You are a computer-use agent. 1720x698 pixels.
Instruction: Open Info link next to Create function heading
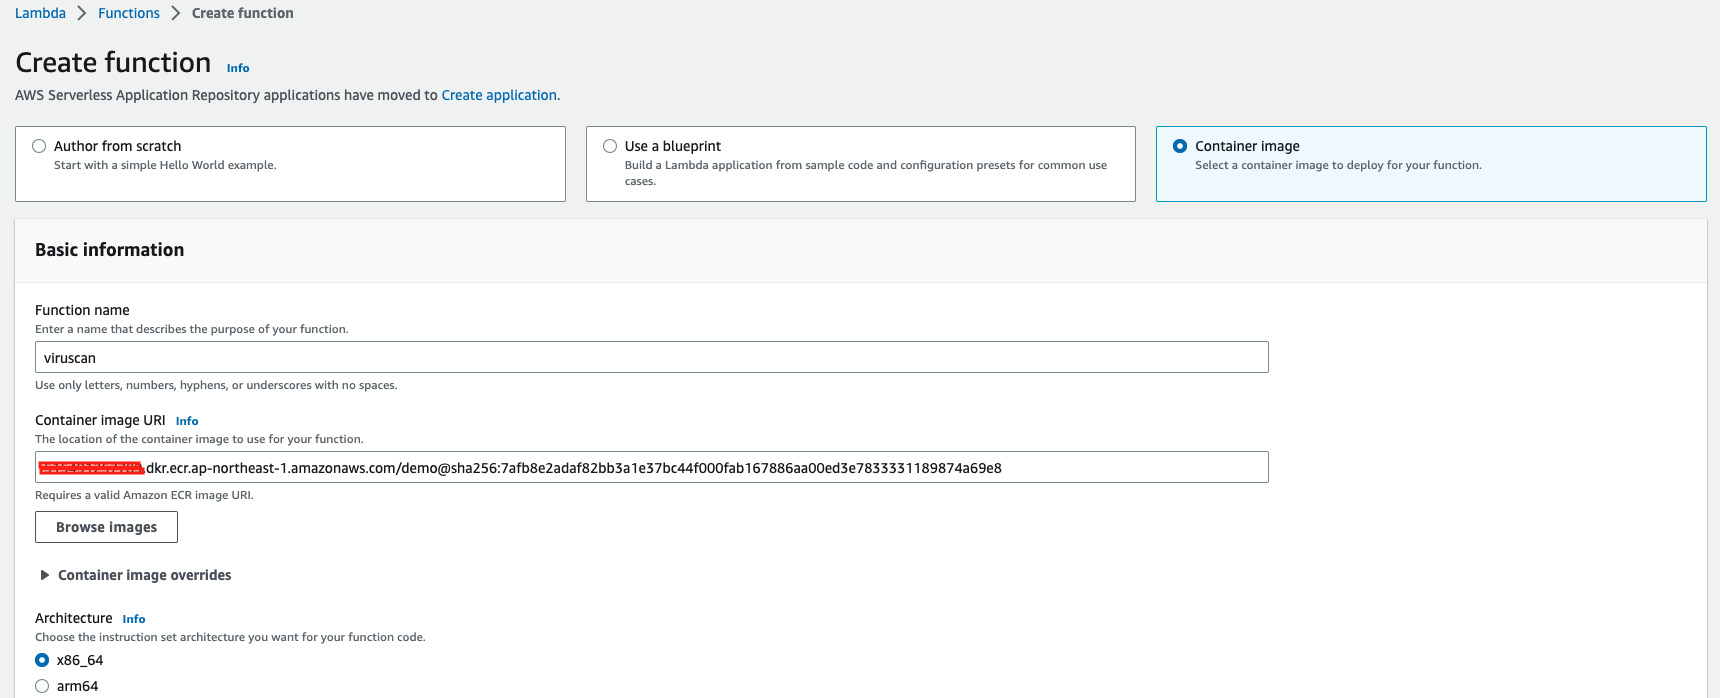[238, 68]
